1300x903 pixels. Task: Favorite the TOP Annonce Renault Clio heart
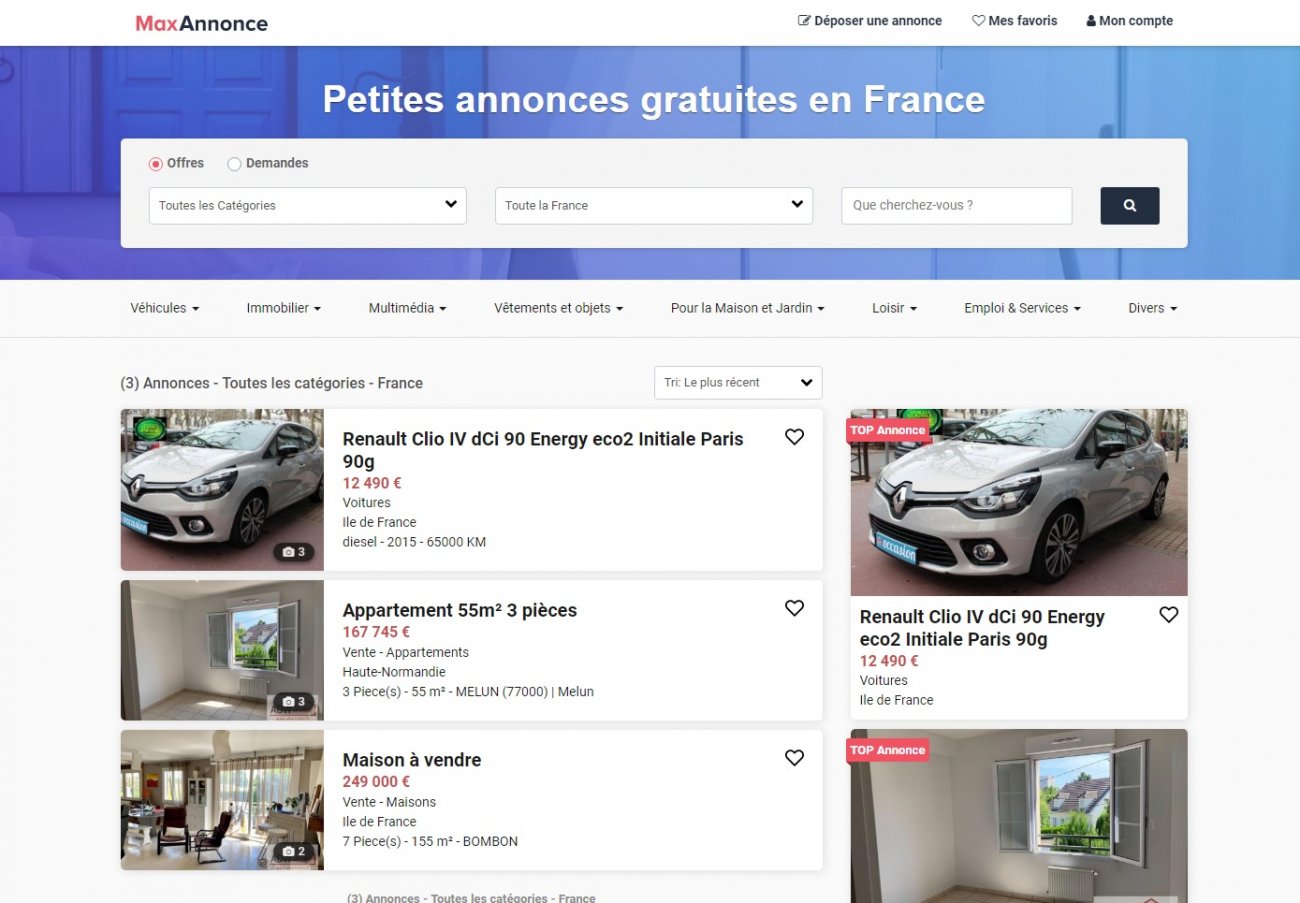click(1169, 615)
